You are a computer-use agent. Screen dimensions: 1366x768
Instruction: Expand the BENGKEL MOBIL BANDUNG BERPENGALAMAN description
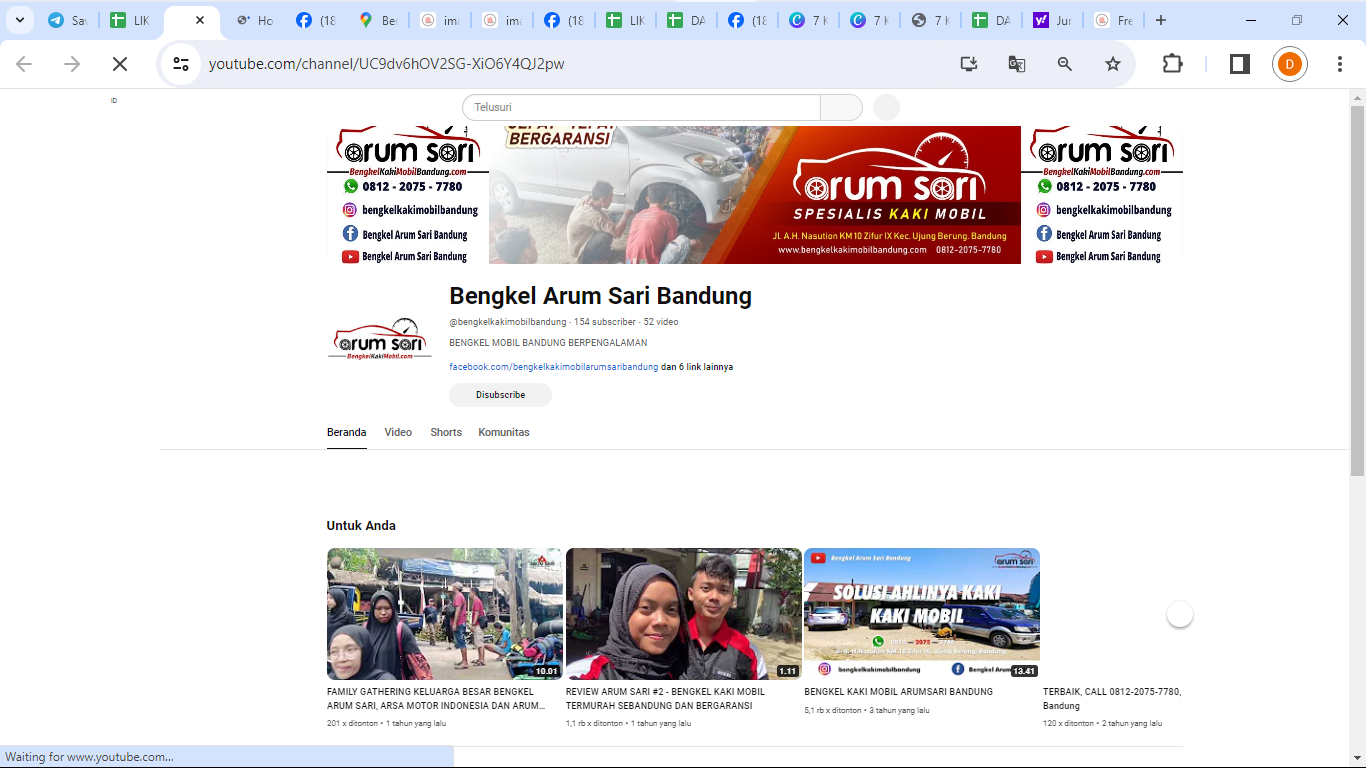548,343
